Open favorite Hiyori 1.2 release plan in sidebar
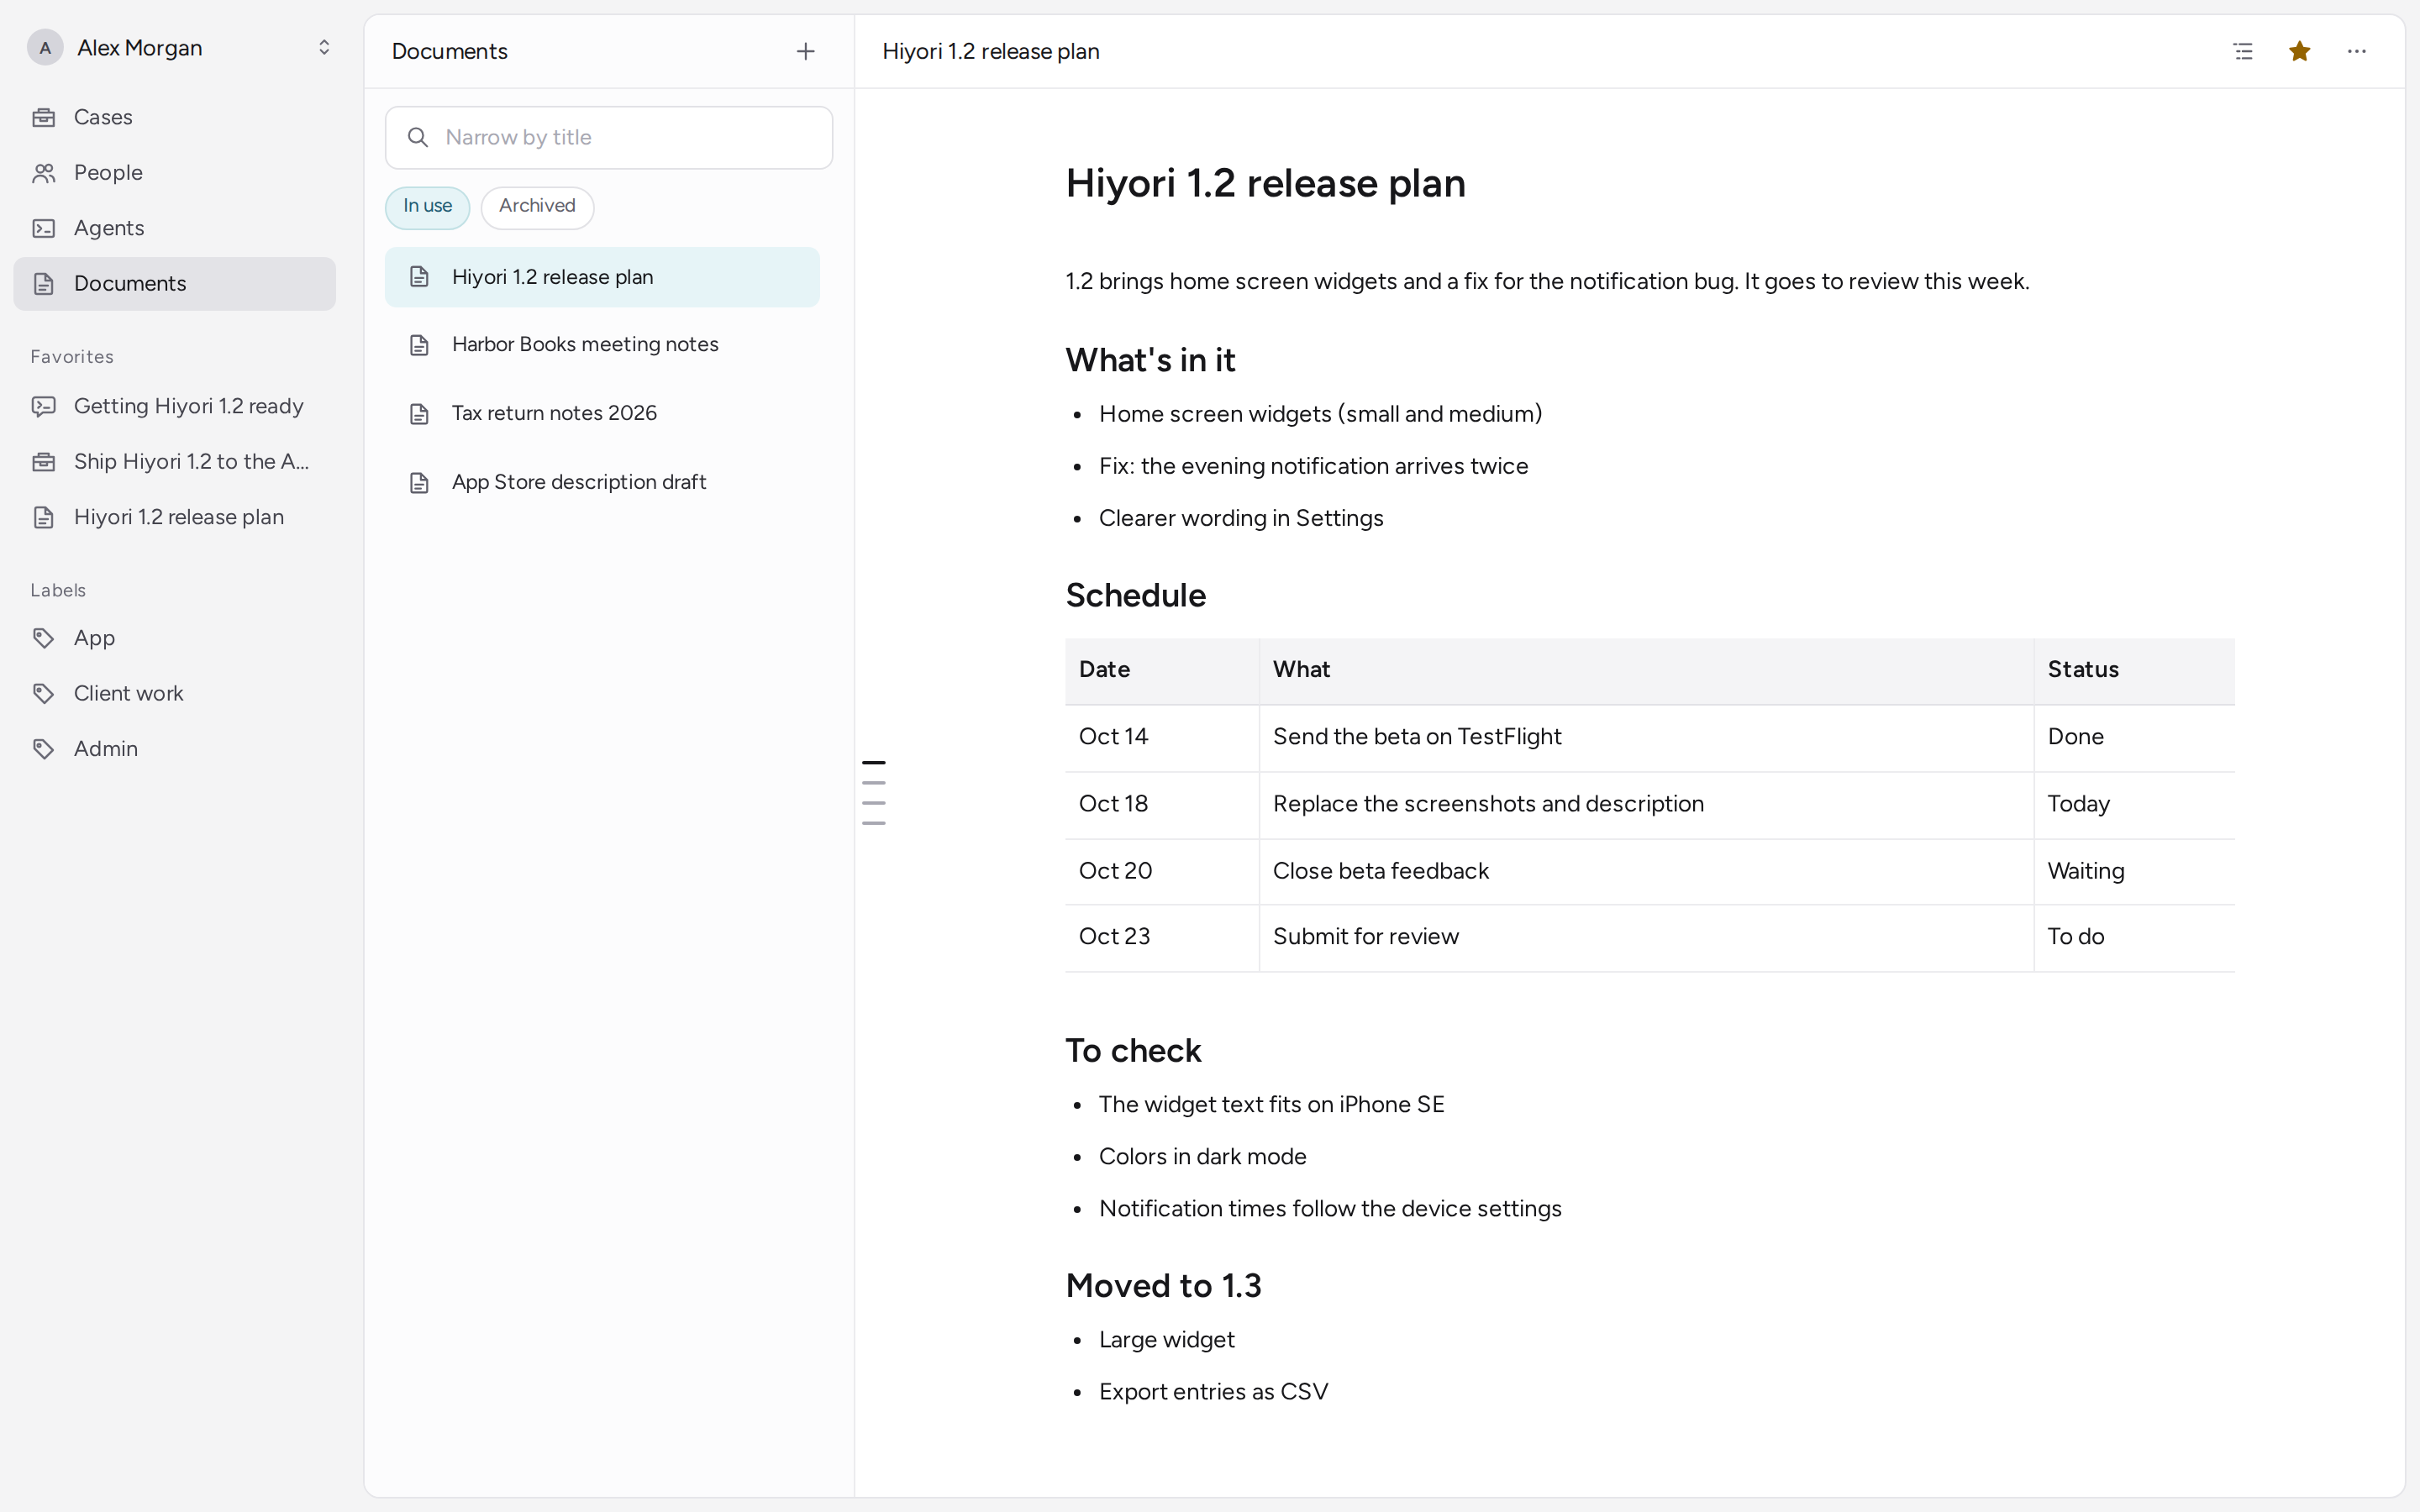The height and width of the screenshot is (1512, 2420). click(x=174, y=517)
